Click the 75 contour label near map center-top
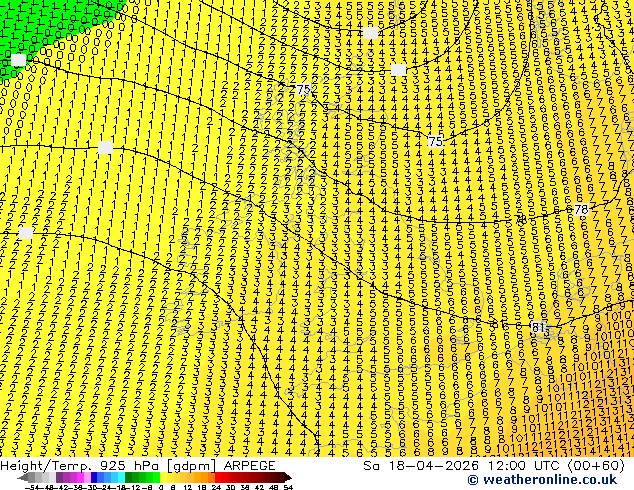The image size is (634, 490). click(303, 89)
